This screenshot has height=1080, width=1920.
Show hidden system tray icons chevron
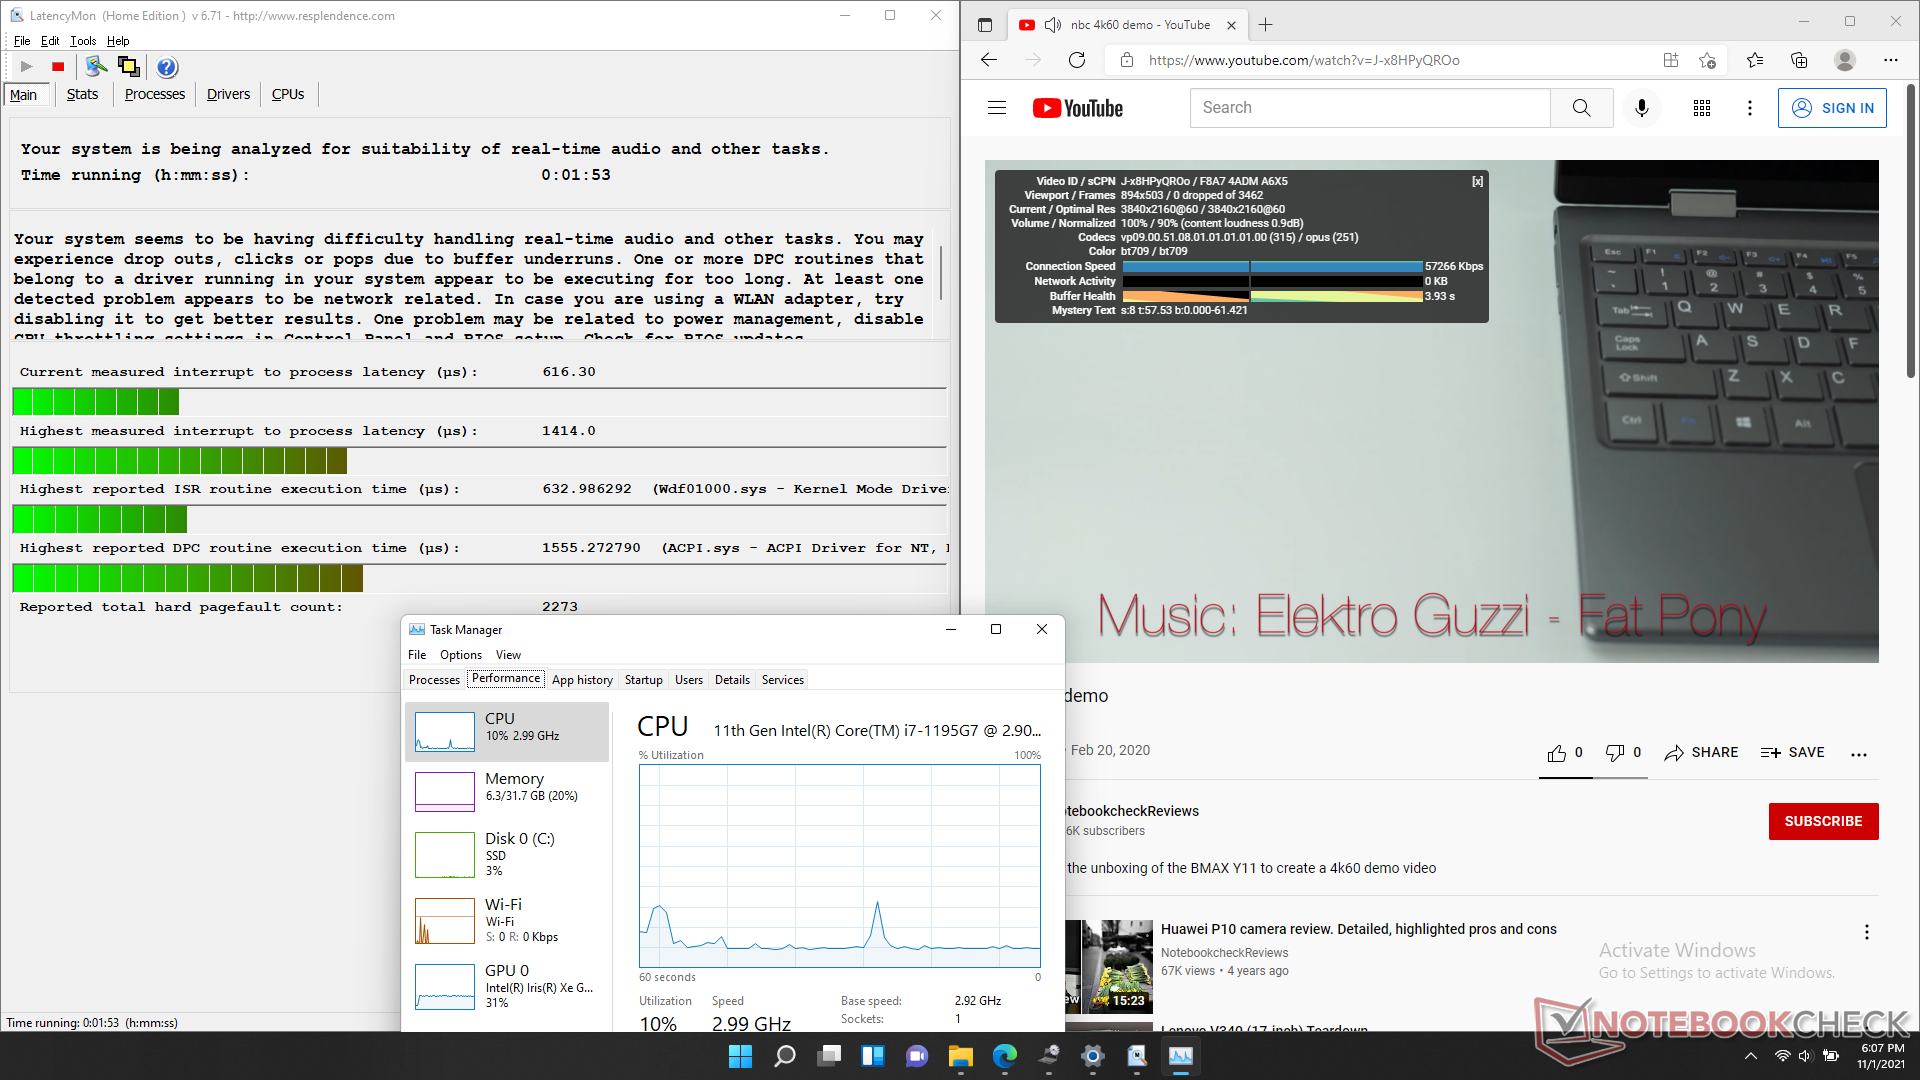[x=1750, y=1056]
